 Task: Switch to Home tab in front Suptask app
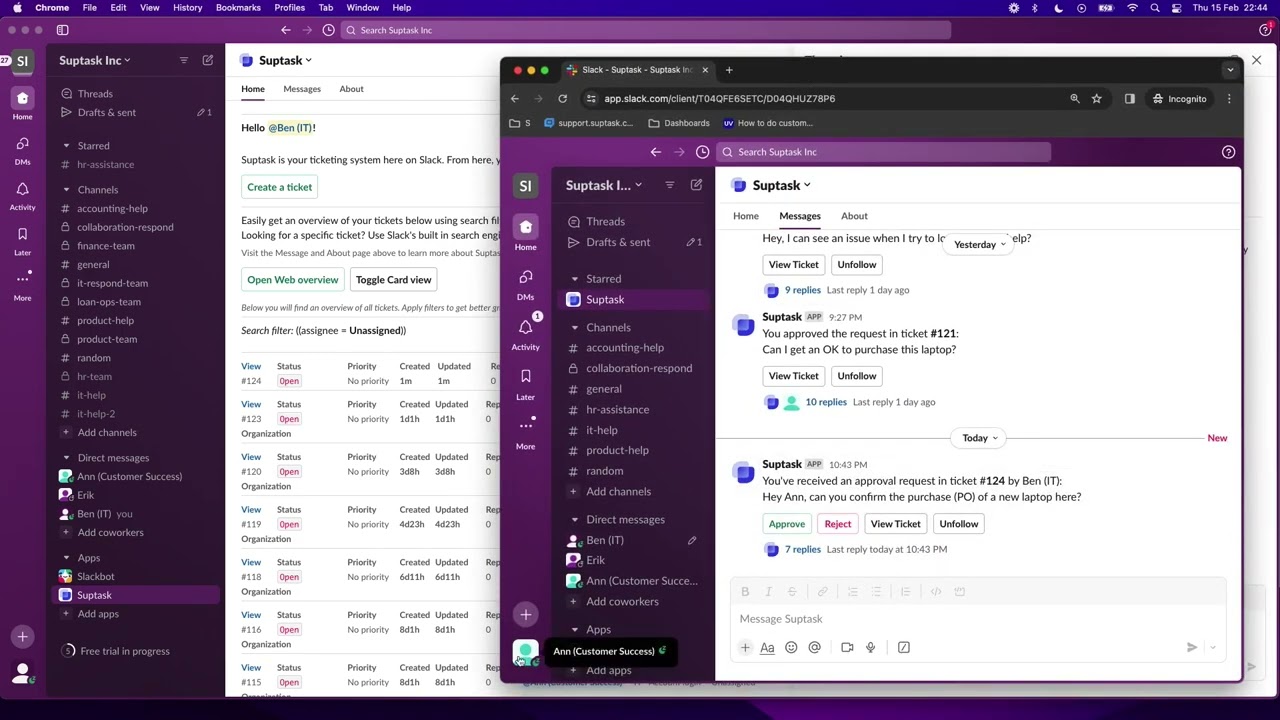pos(746,216)
